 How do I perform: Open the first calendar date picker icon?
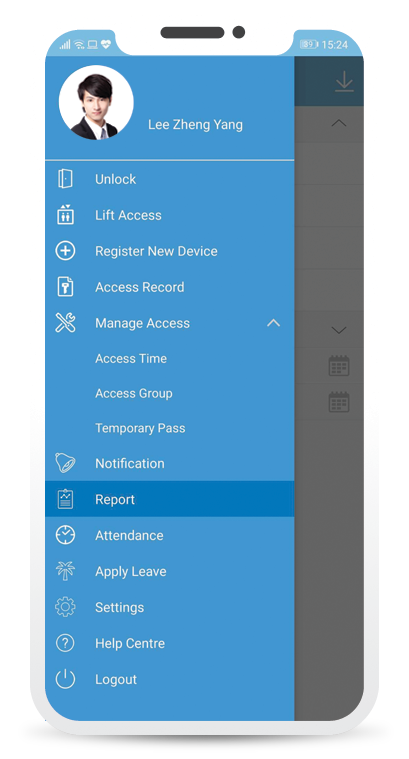(339, 365)
